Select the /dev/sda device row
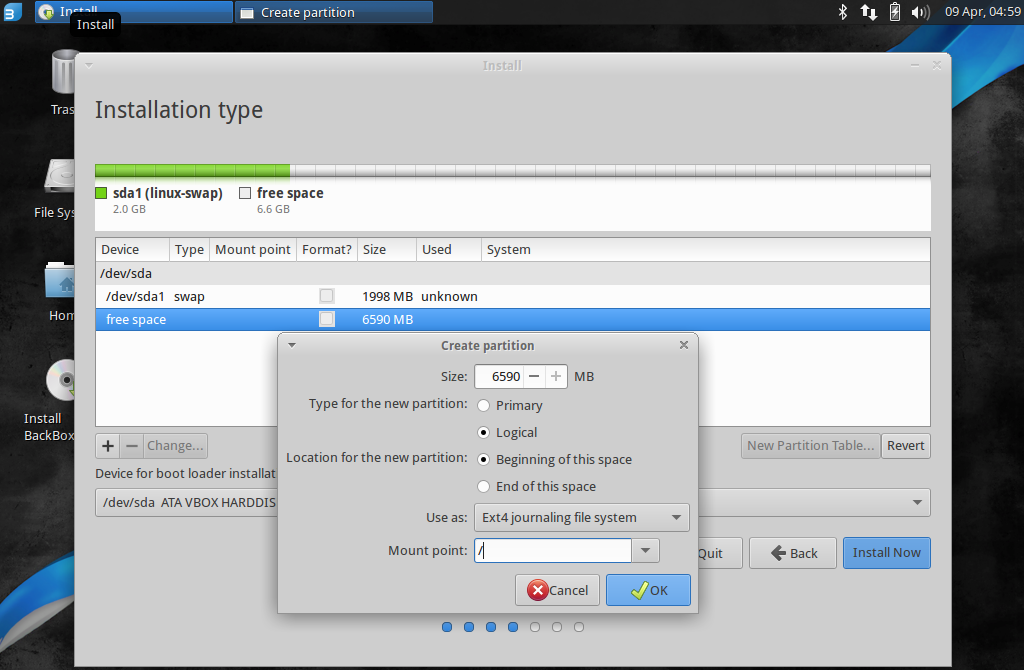 513,273
